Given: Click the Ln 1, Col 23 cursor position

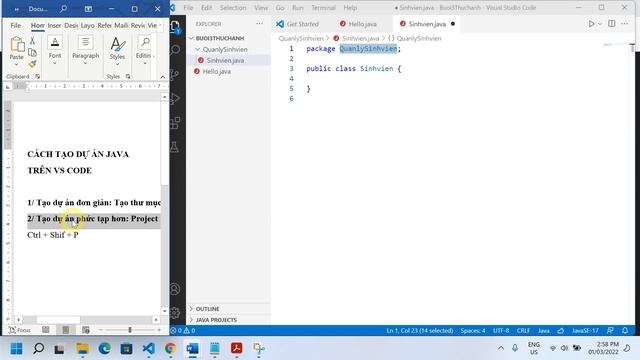Looking at the screenshot, I should [x=420, y=330].
